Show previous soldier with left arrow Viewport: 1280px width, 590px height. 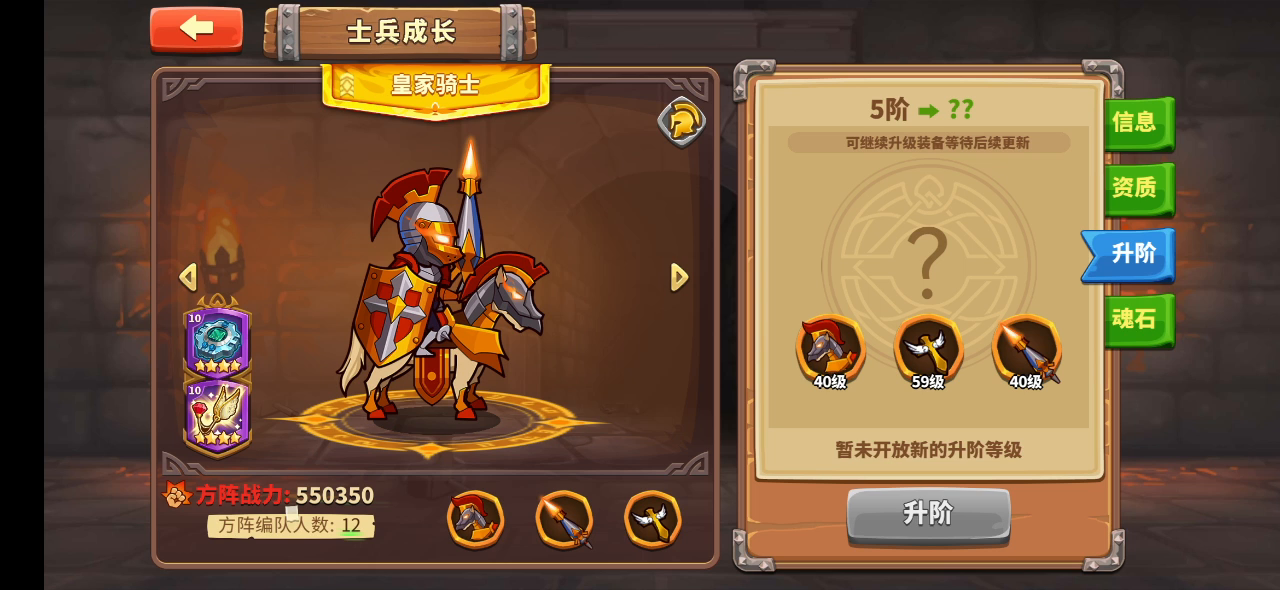pos(188,277)
